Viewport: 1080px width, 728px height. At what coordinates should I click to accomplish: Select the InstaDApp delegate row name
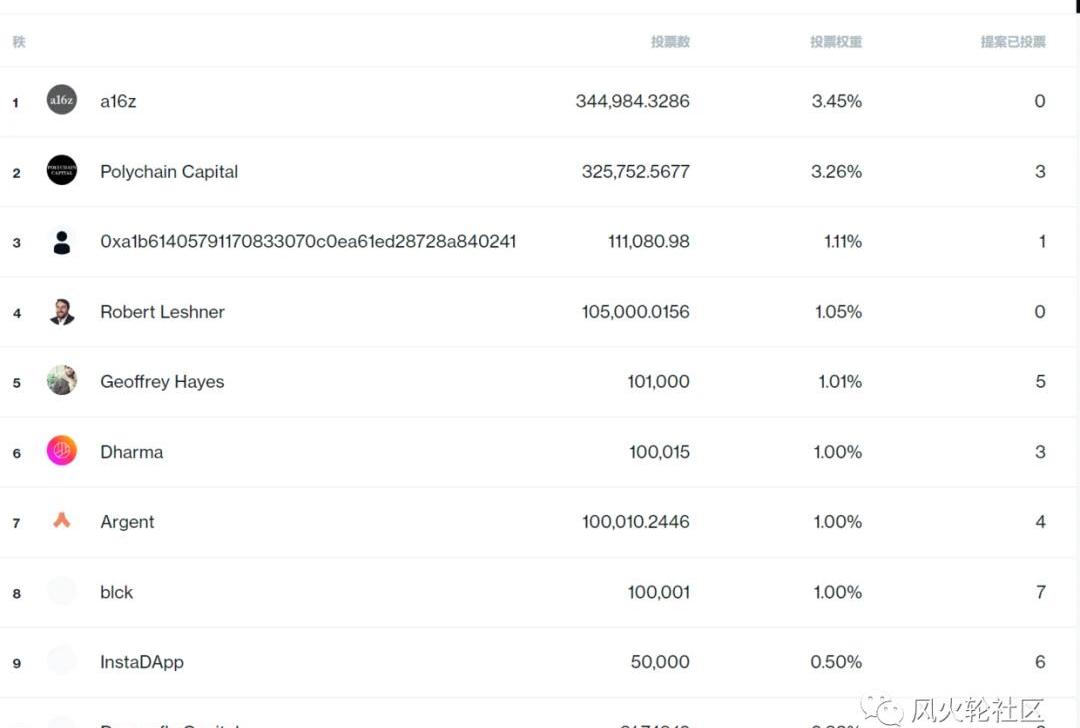[x=142, y=662]
